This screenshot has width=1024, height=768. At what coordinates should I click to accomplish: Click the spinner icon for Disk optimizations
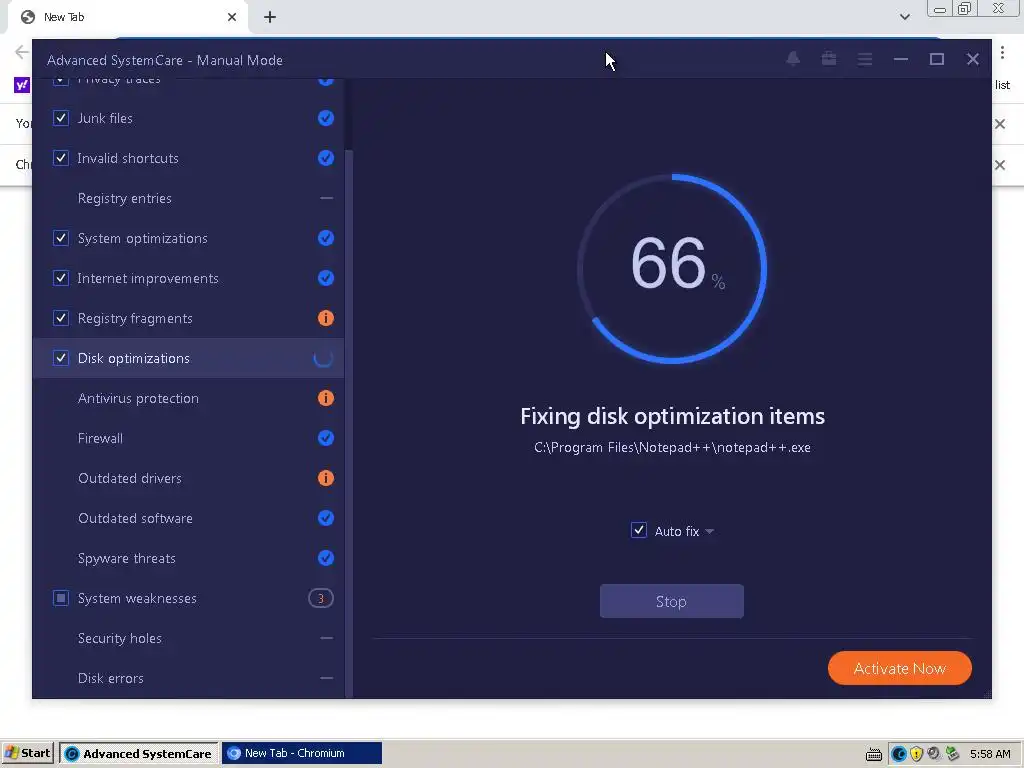(323, 358)
